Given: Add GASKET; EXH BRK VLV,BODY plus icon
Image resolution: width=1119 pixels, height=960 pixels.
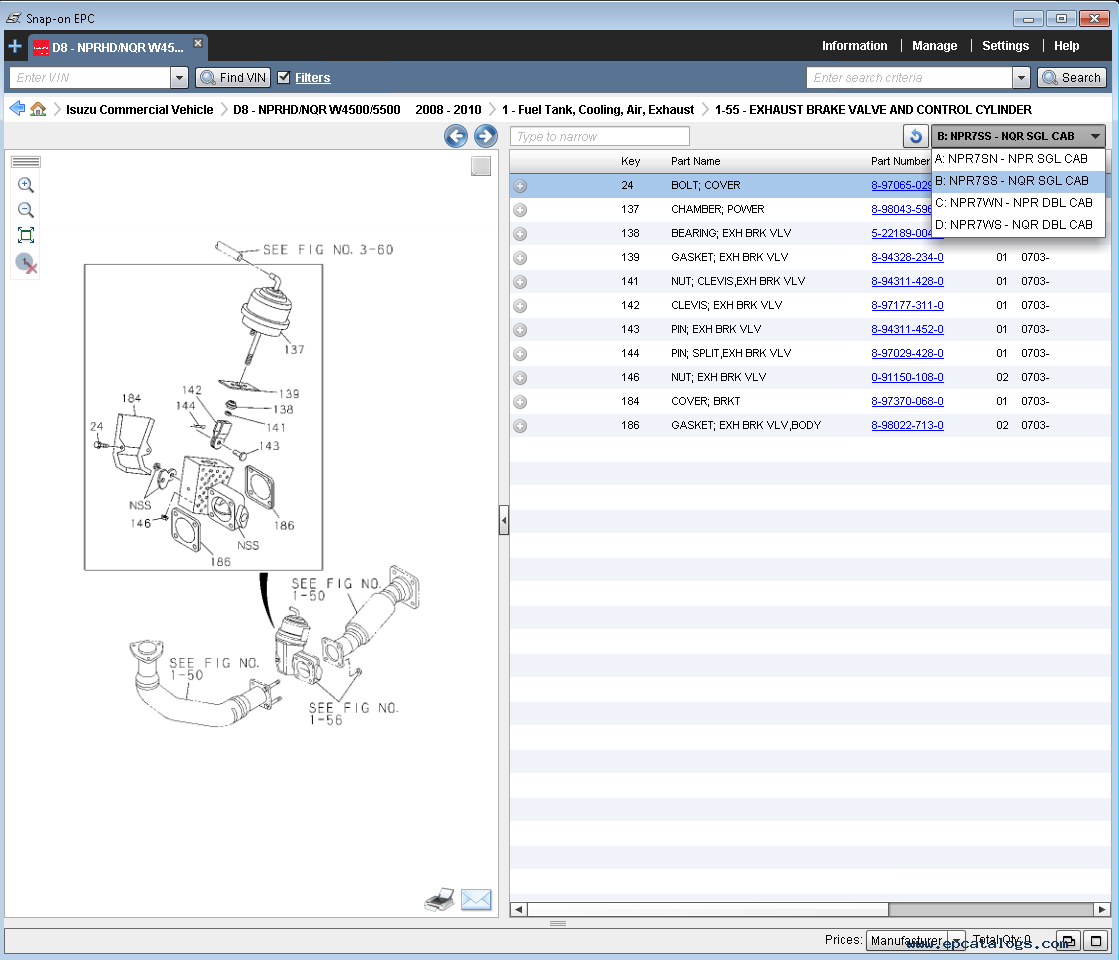Looking at the screenshot, I should 520,426.
